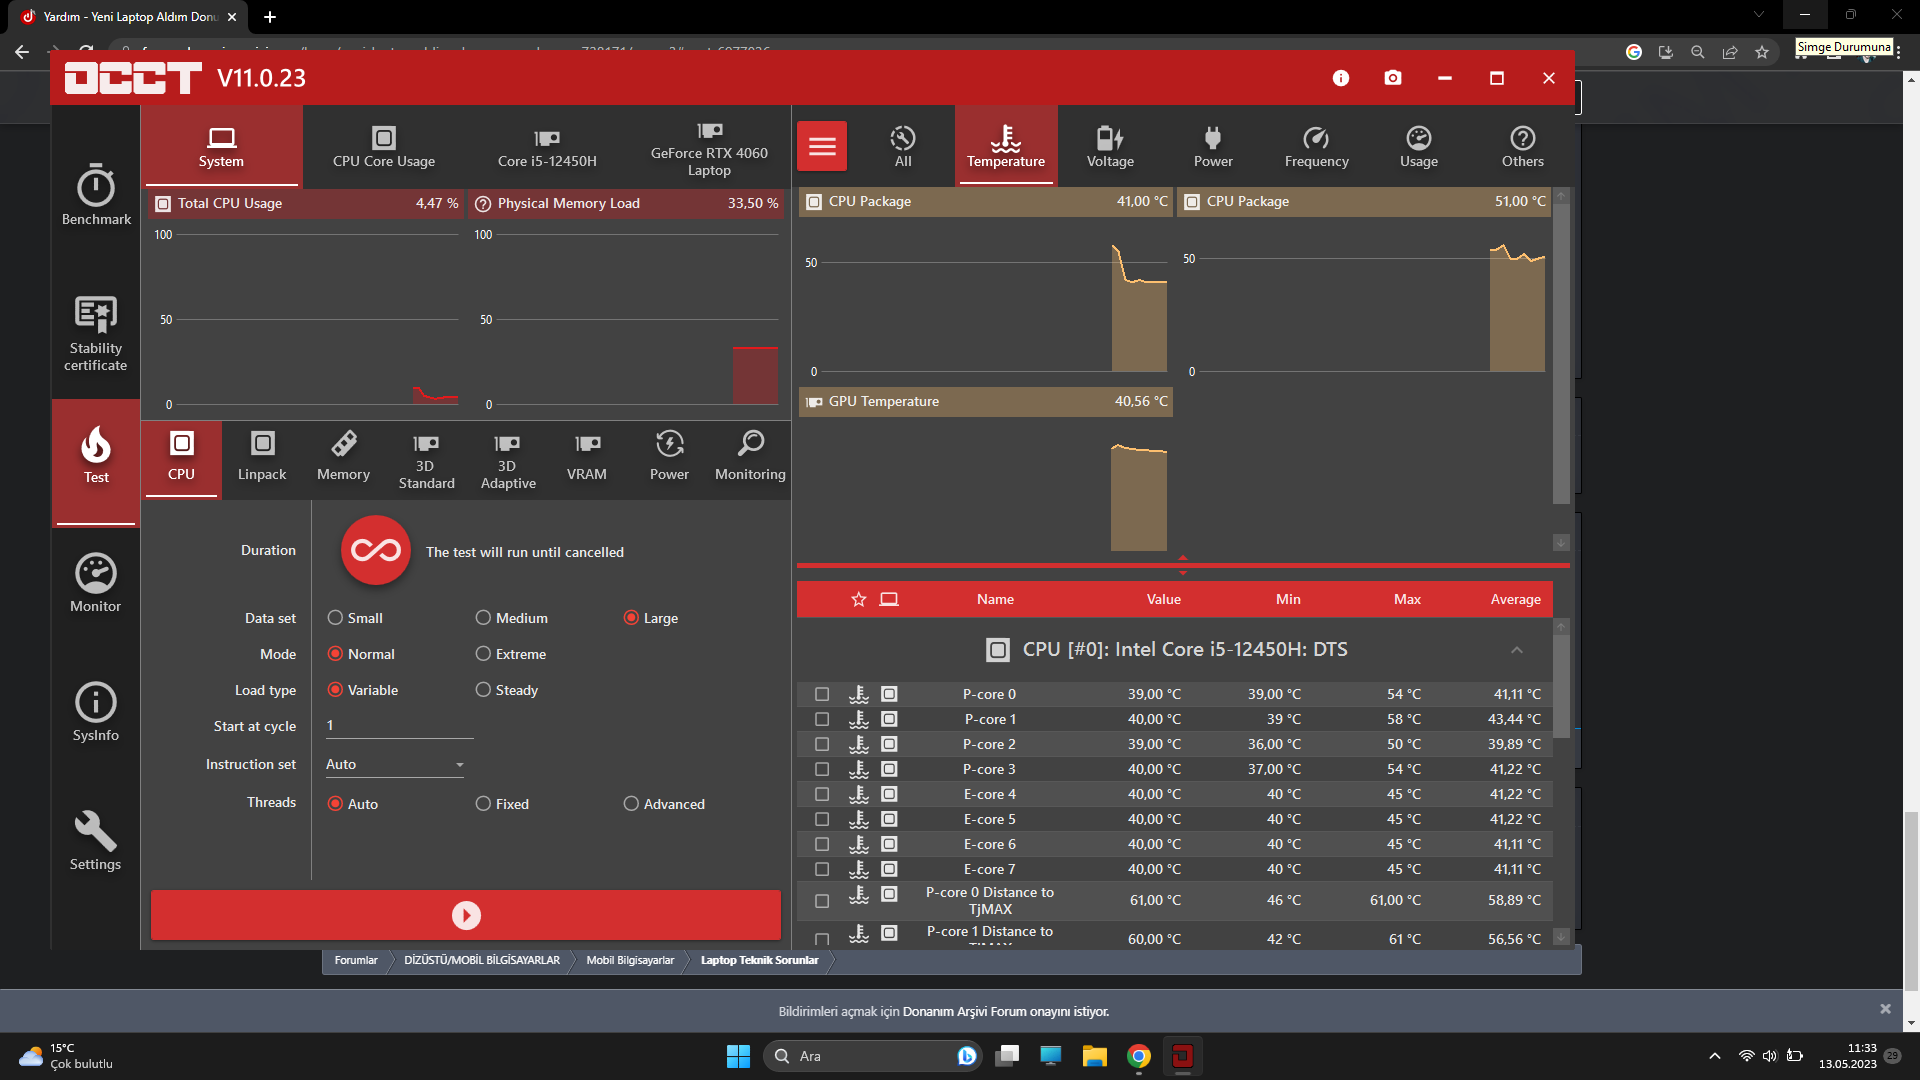
Task: Select Fixed threads option
Action: 502,804
